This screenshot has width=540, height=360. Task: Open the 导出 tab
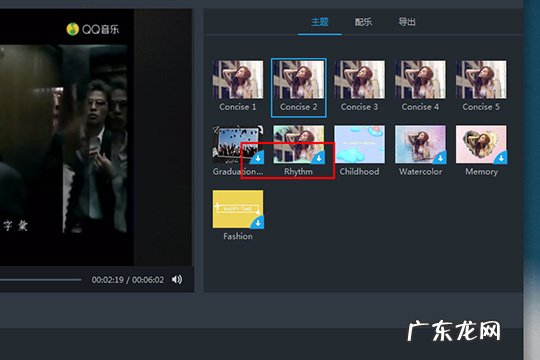407,22
